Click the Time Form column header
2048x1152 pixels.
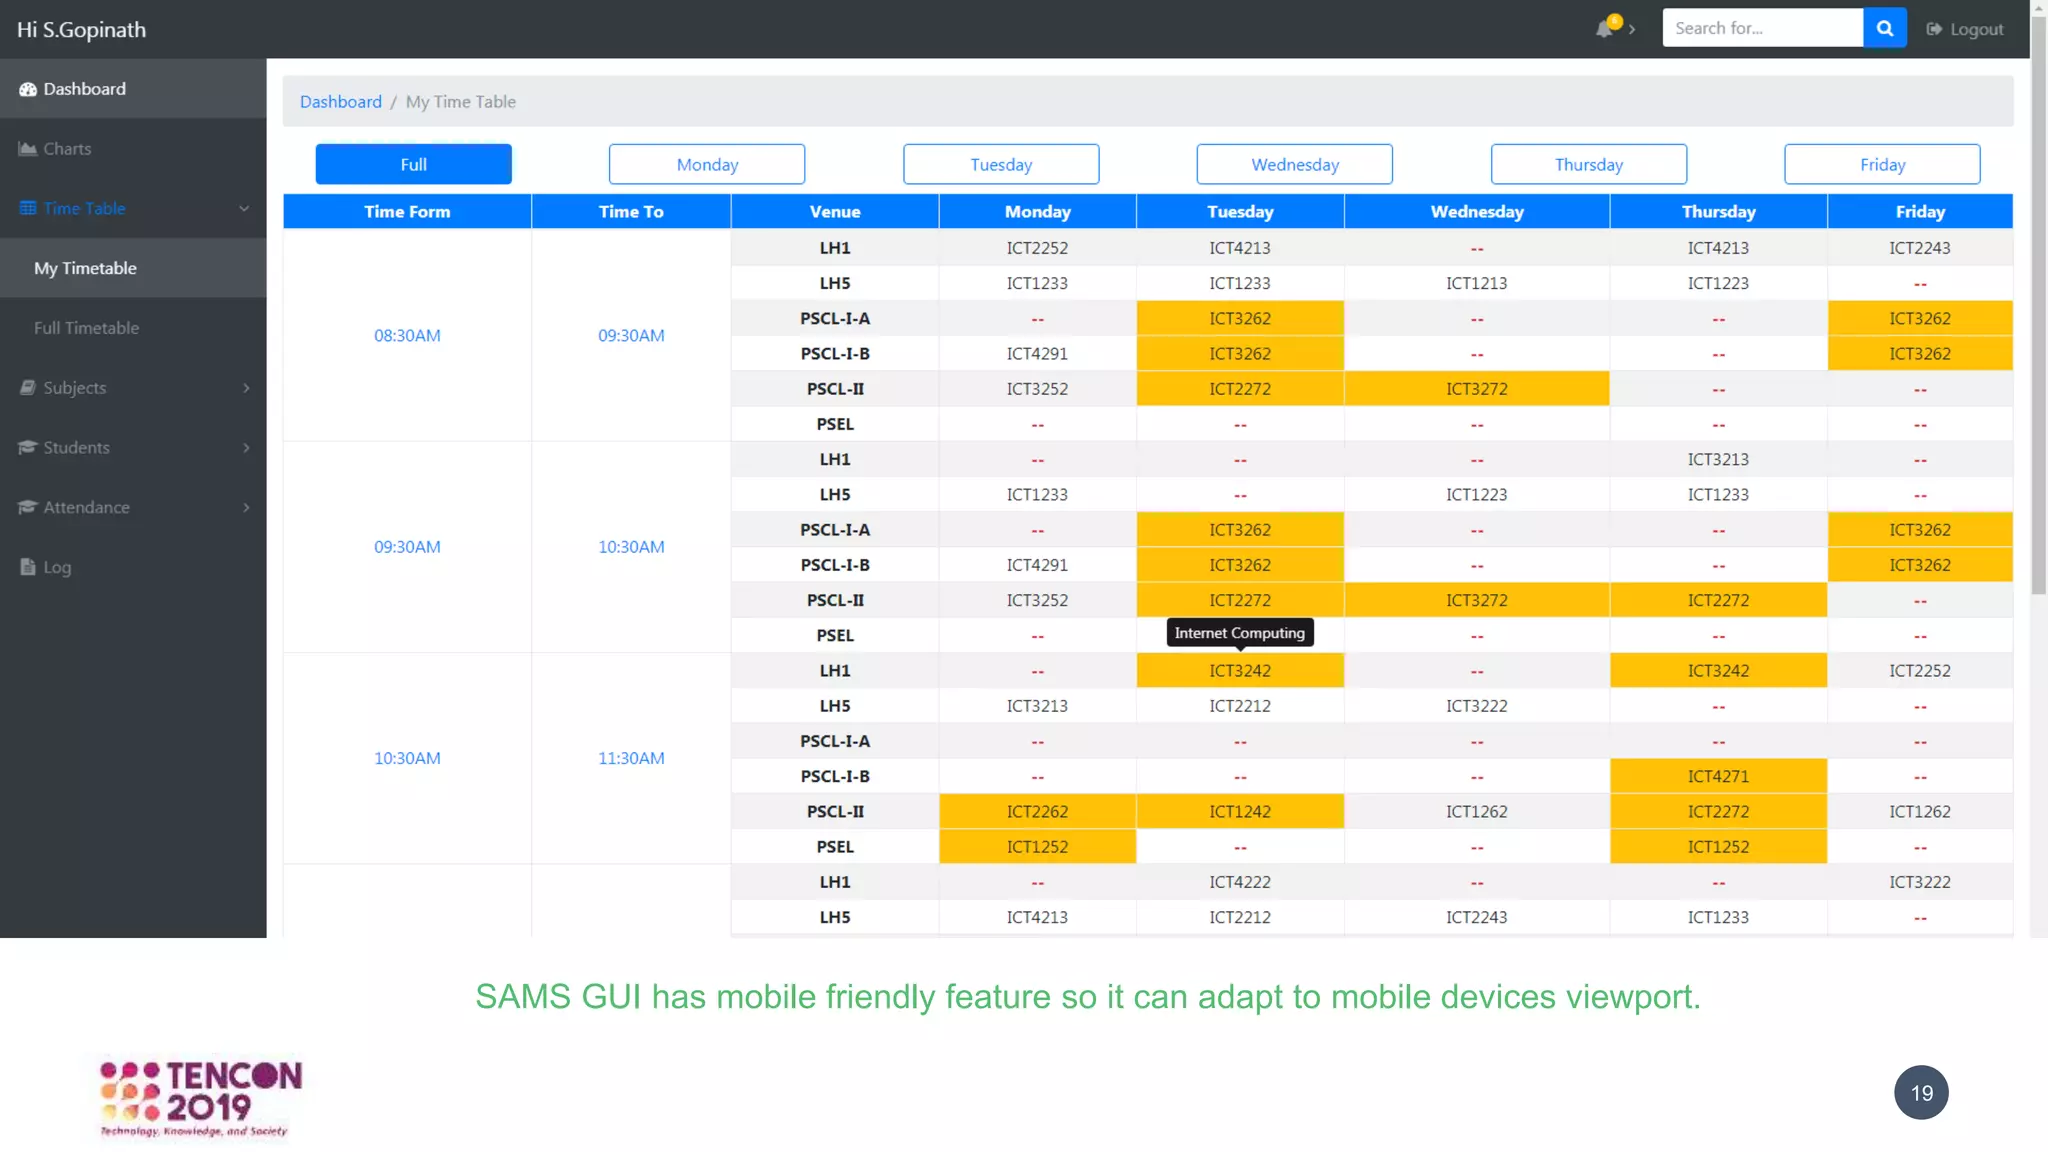[407, 212]
